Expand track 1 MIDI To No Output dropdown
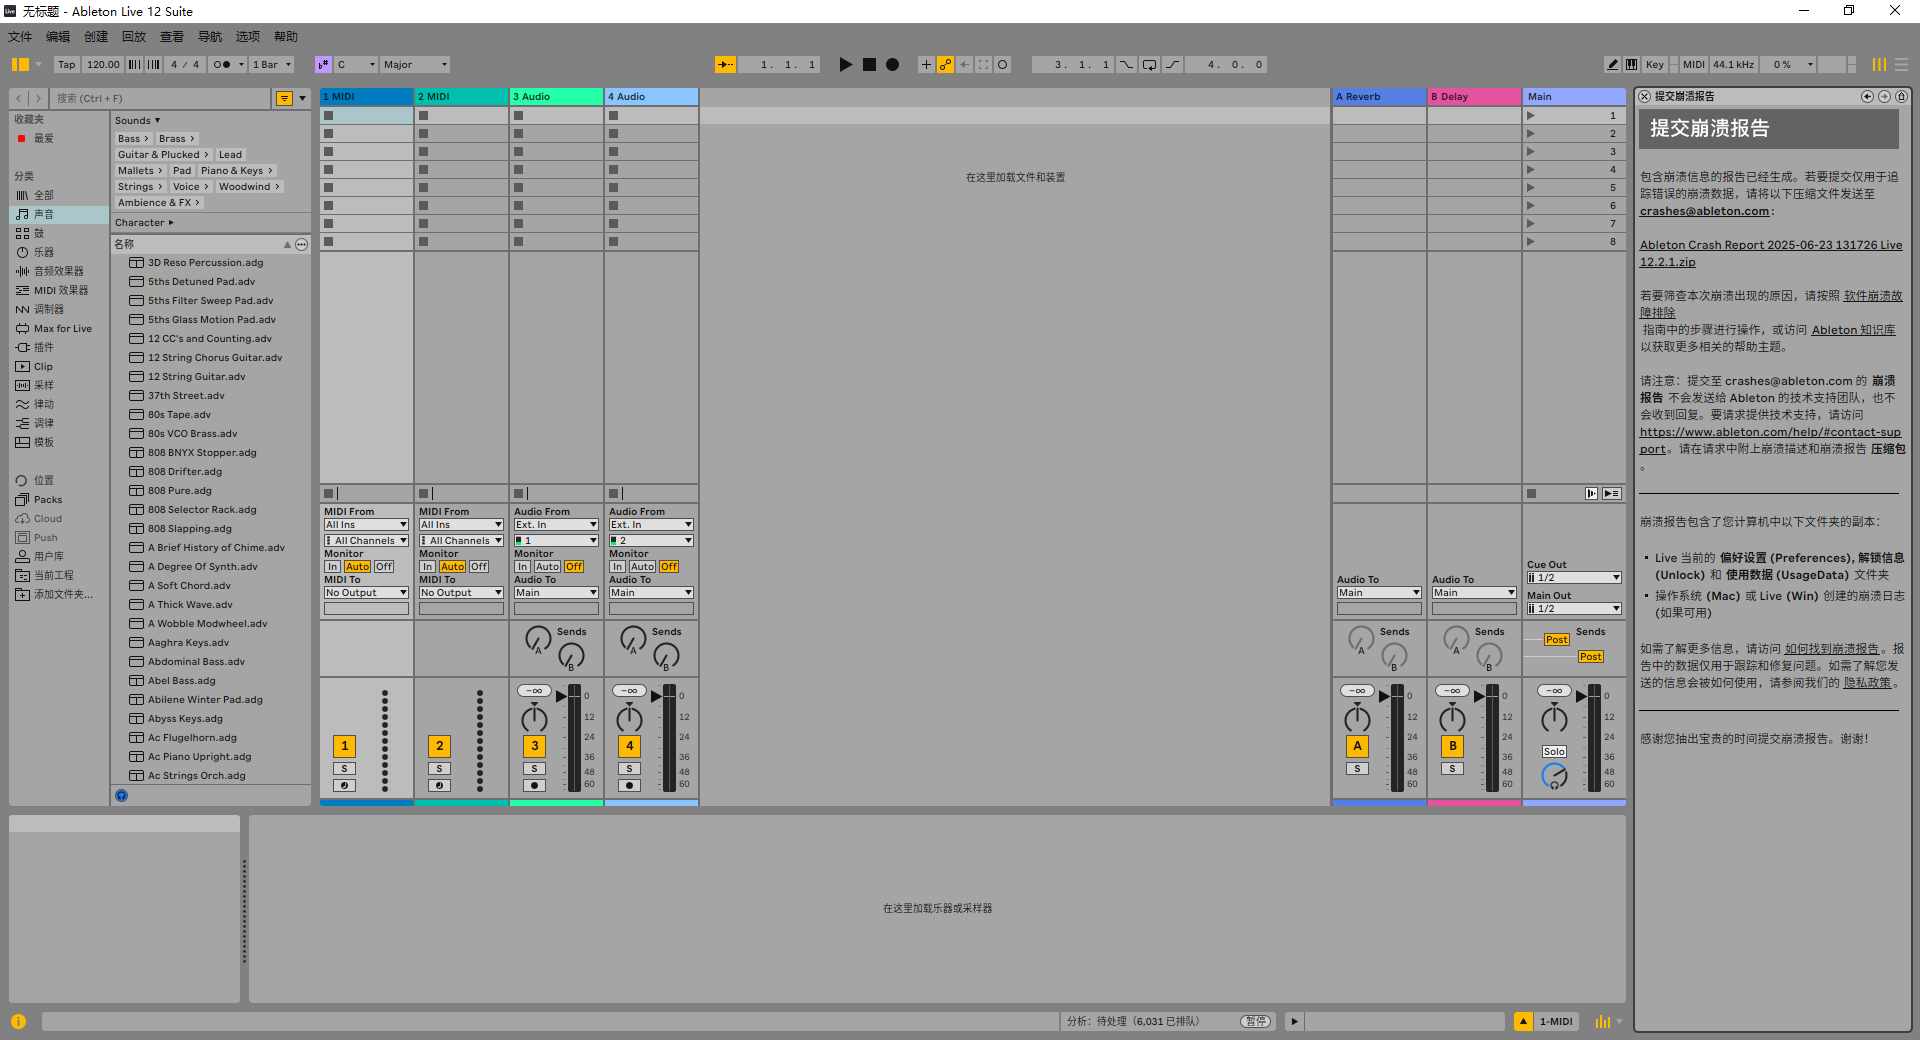The width and height of the screenshot is (1920, 1040). click(366, 593)
